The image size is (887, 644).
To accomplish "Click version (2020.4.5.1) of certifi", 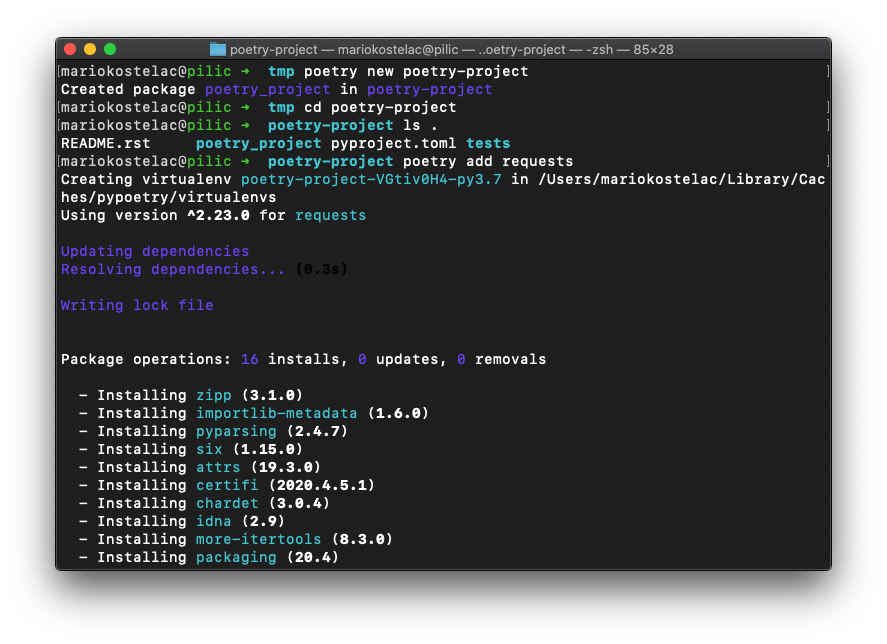I will [321, 486].
